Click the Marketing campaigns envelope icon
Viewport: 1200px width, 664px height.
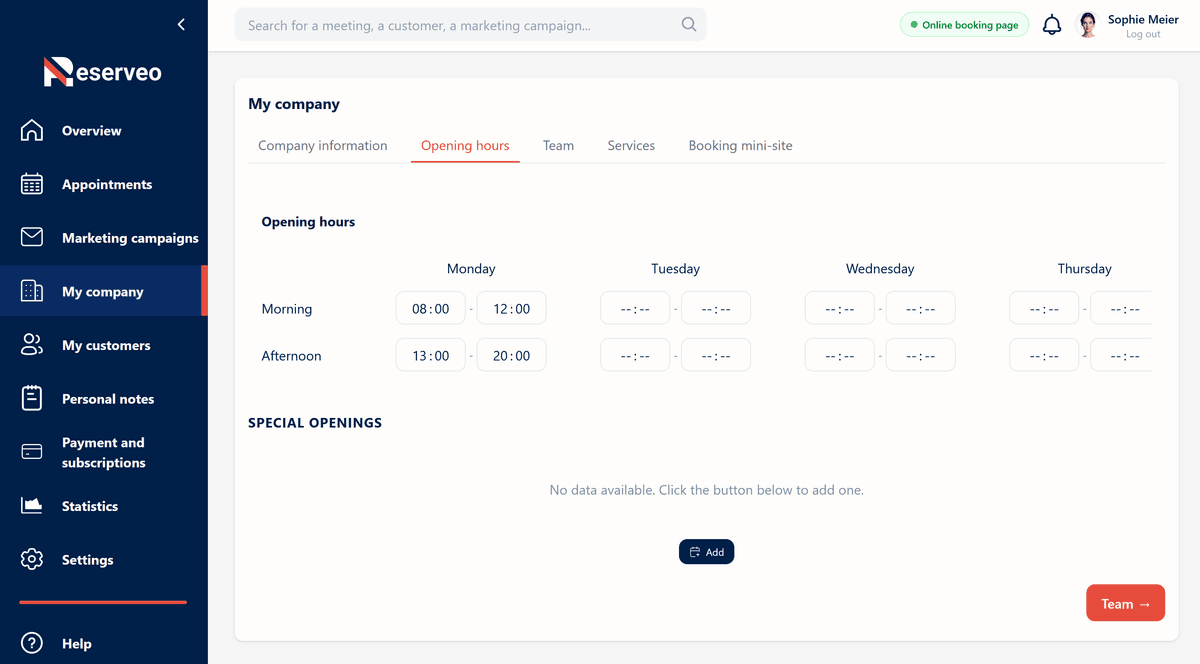[x=32, y=237]
